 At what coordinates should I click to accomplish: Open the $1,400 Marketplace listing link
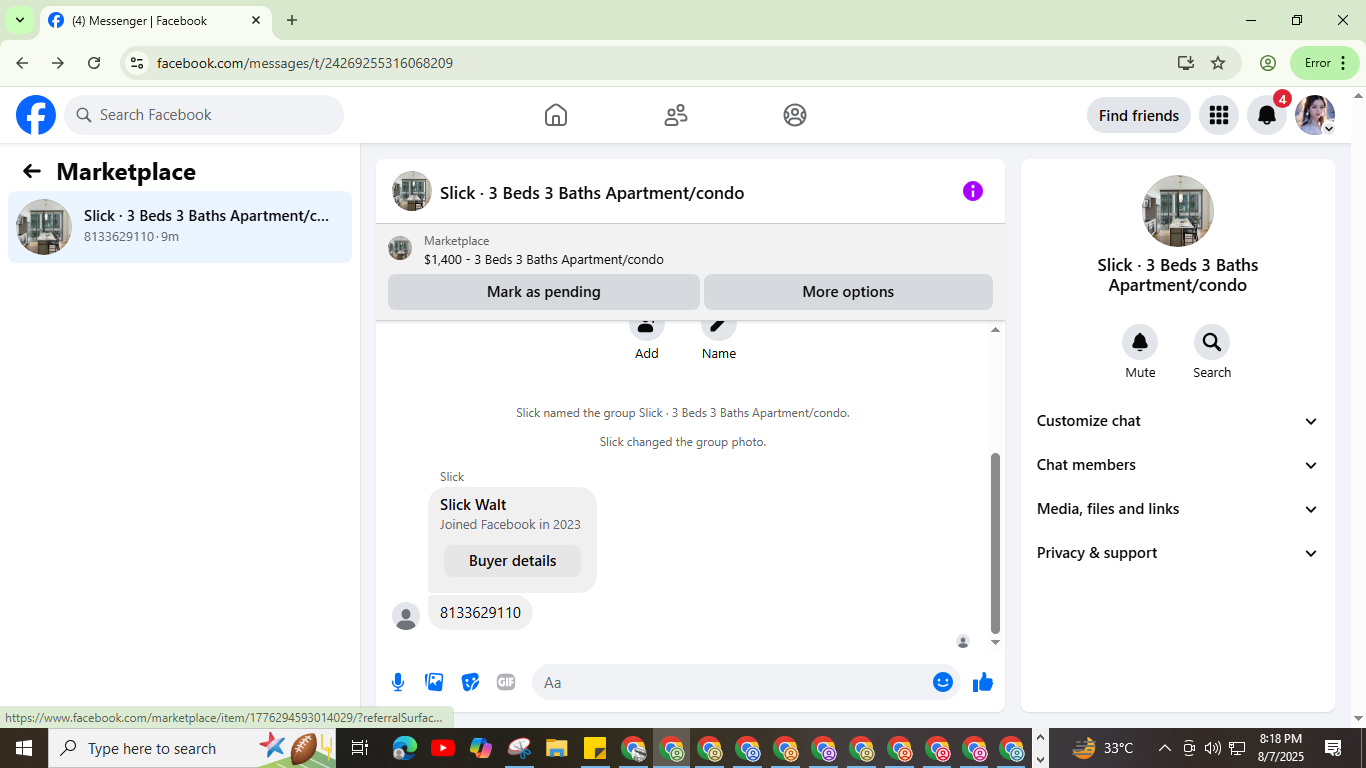click(543, 259)
